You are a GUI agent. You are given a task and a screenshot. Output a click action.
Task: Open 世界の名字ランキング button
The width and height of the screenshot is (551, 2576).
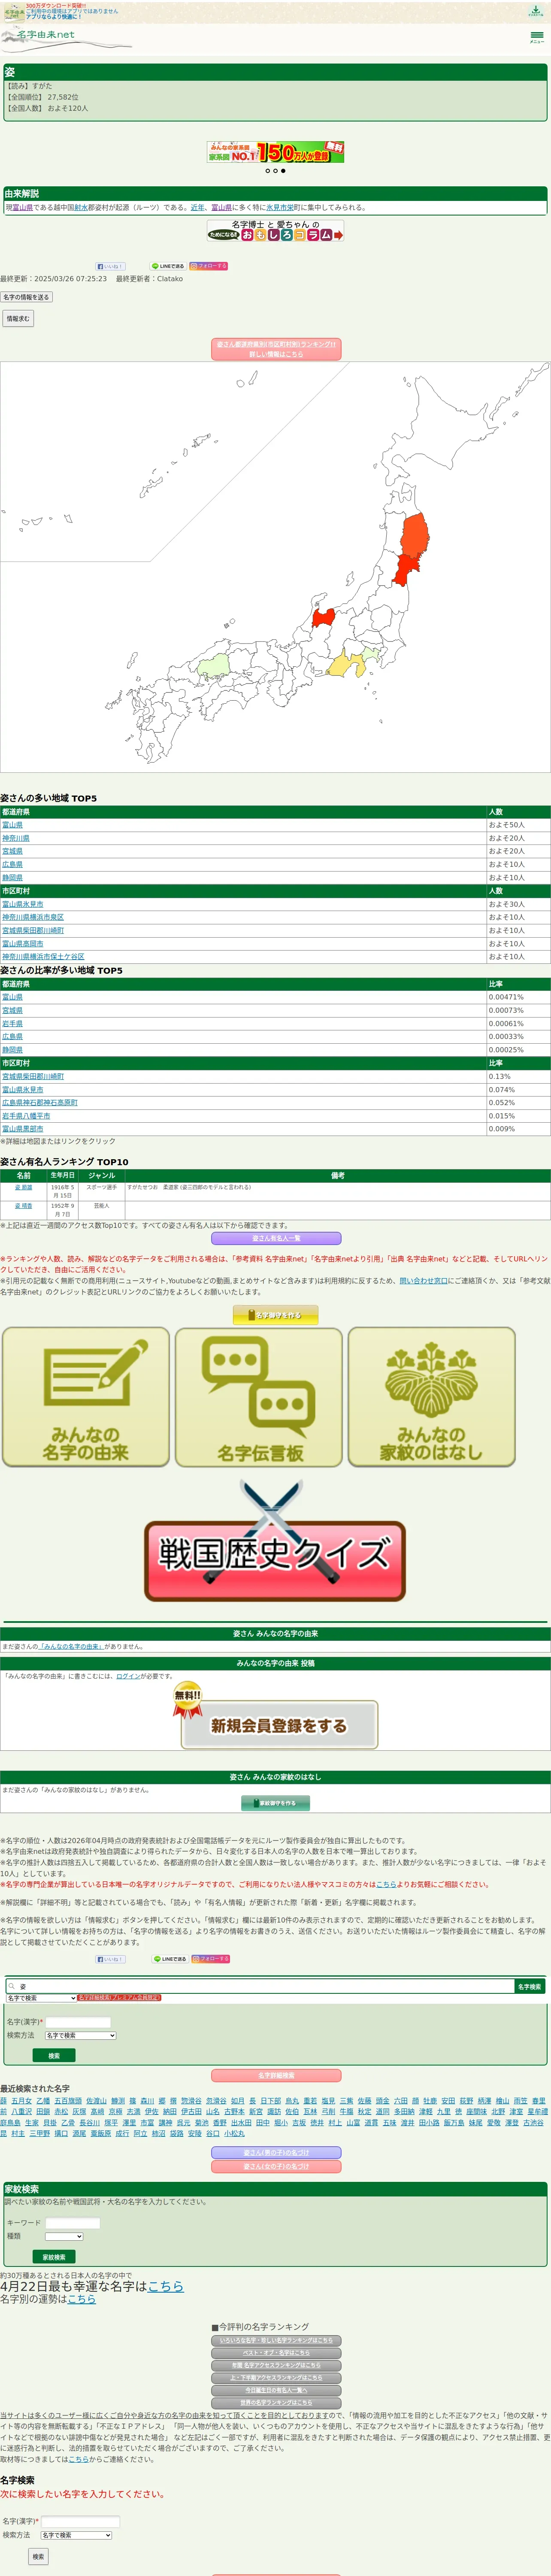[x=275, y=2402]
